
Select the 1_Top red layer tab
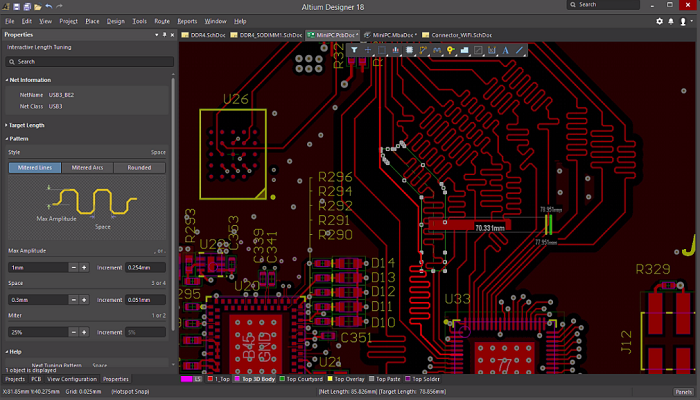point(219,379)
